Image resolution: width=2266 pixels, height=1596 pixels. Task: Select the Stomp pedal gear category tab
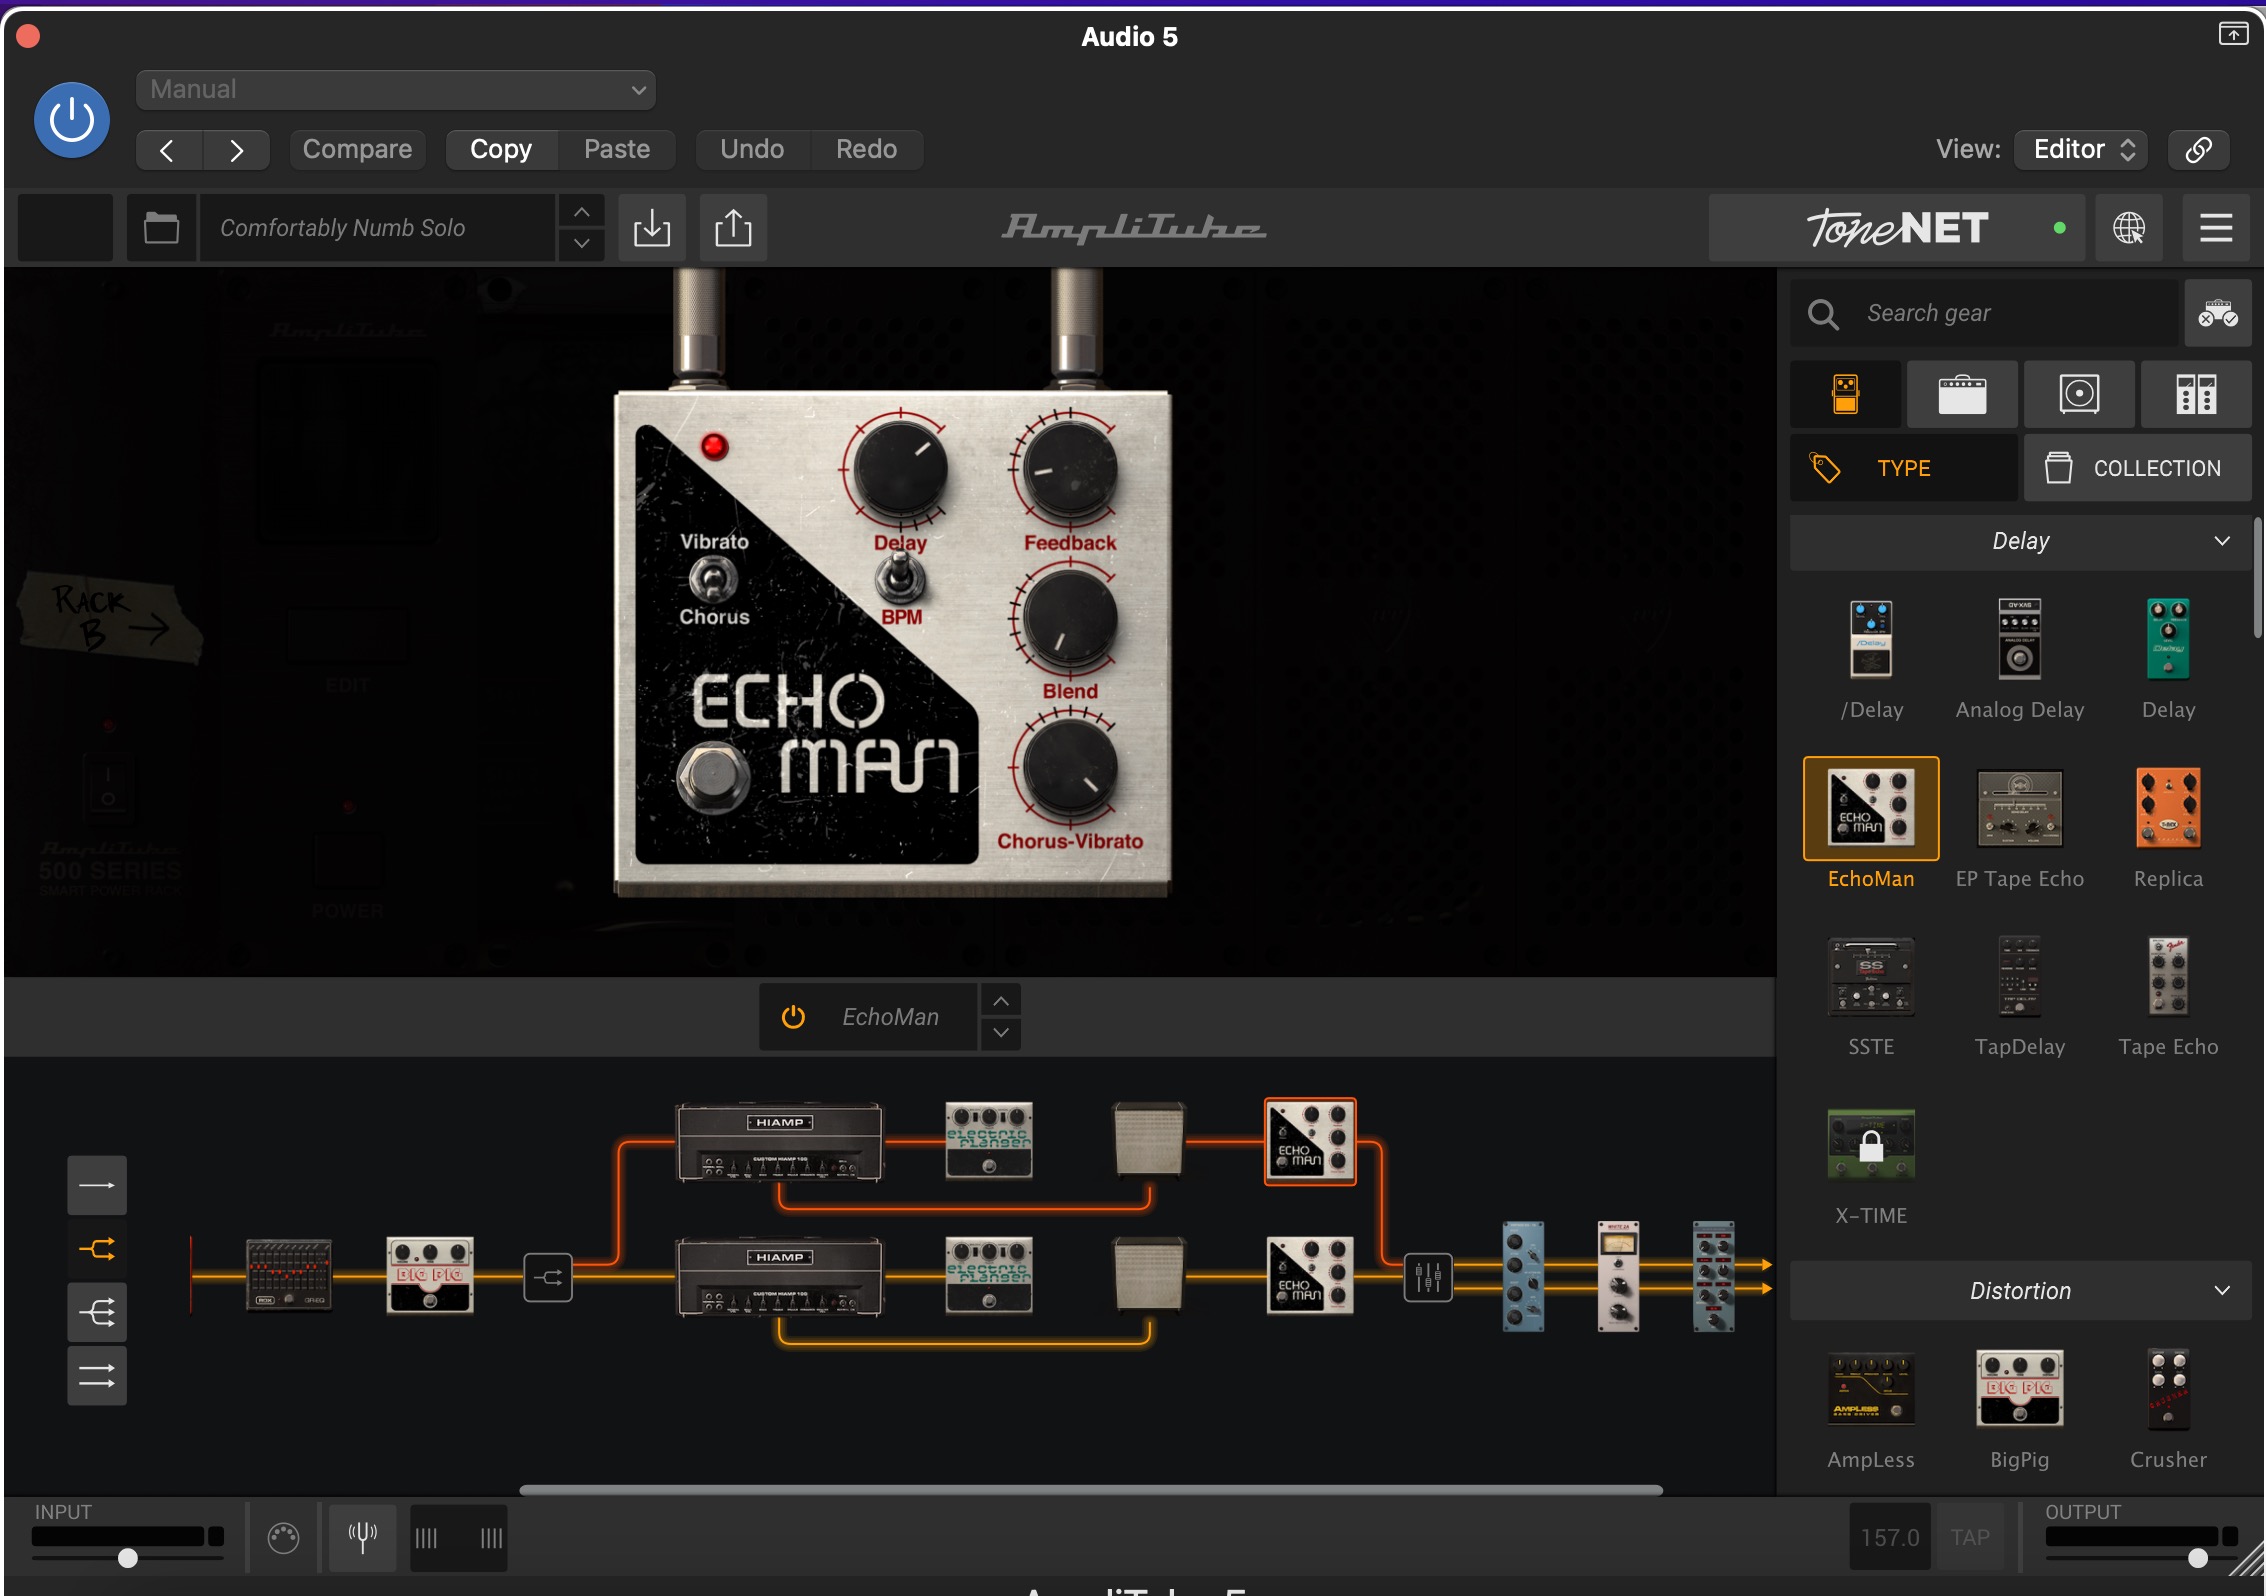click(x=1845, y=394)
